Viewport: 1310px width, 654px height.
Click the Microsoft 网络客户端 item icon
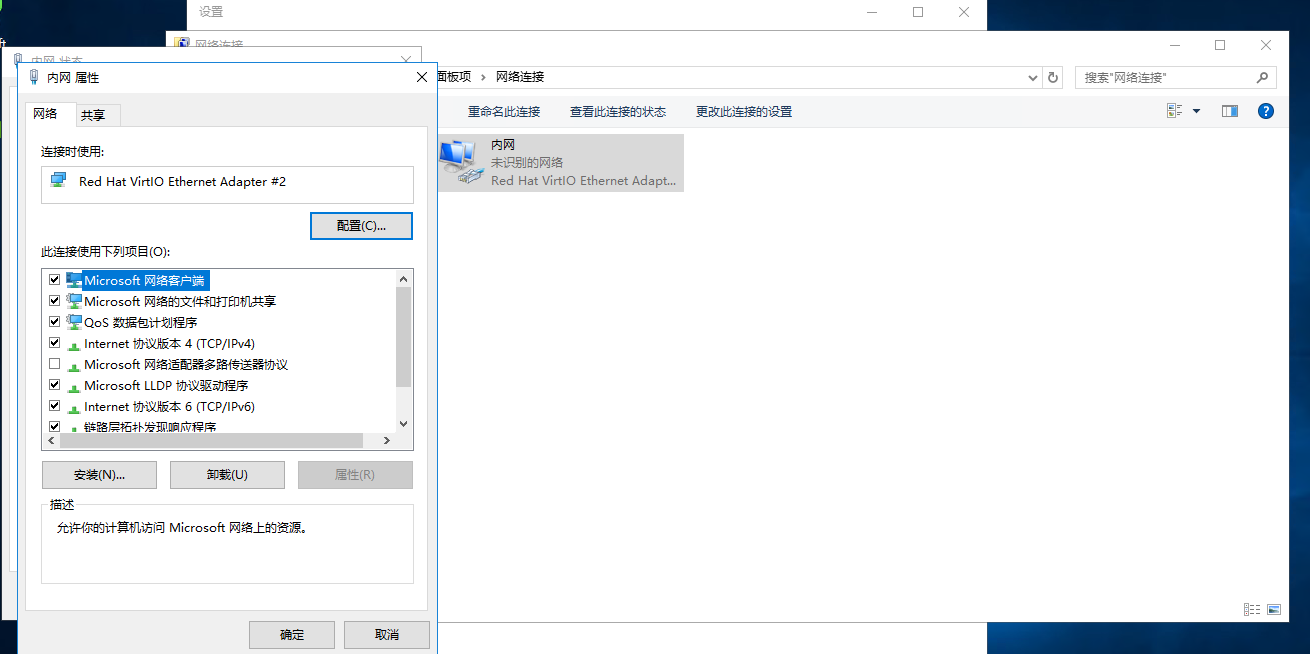74,280
